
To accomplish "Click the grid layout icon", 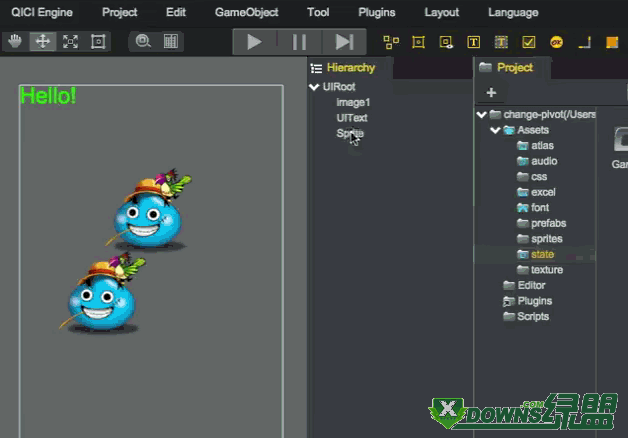I will coord(171,41).
